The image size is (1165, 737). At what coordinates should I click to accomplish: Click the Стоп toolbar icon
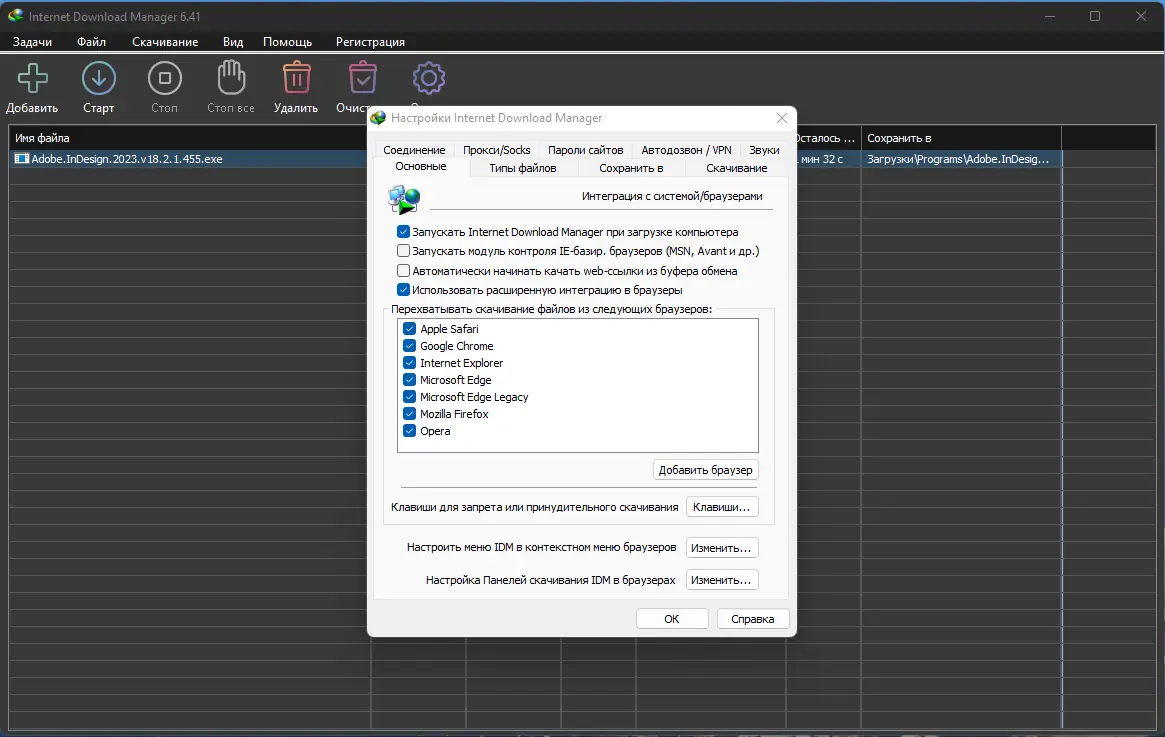click(165, 78)
